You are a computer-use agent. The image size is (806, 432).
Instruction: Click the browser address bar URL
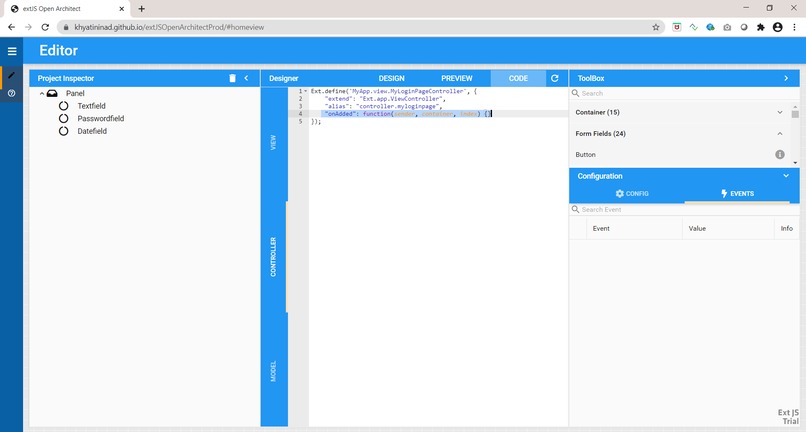point(169,27)
